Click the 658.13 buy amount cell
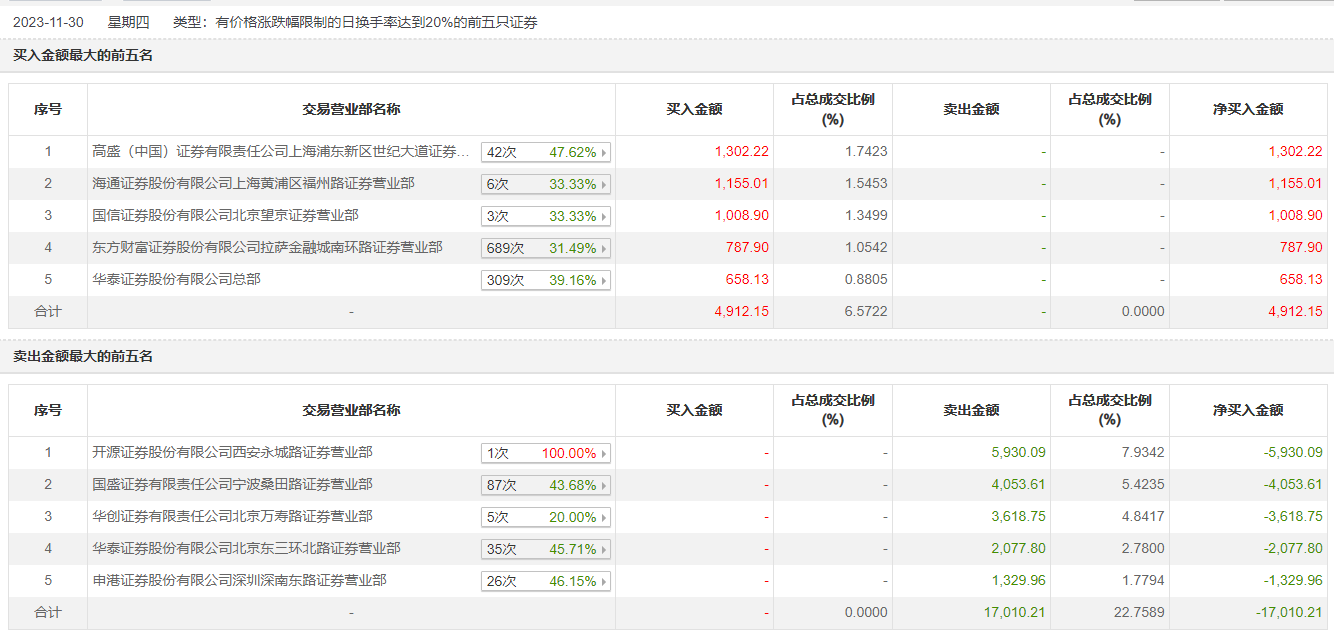This screenshot has height=632, width=1334. point(748,280)
